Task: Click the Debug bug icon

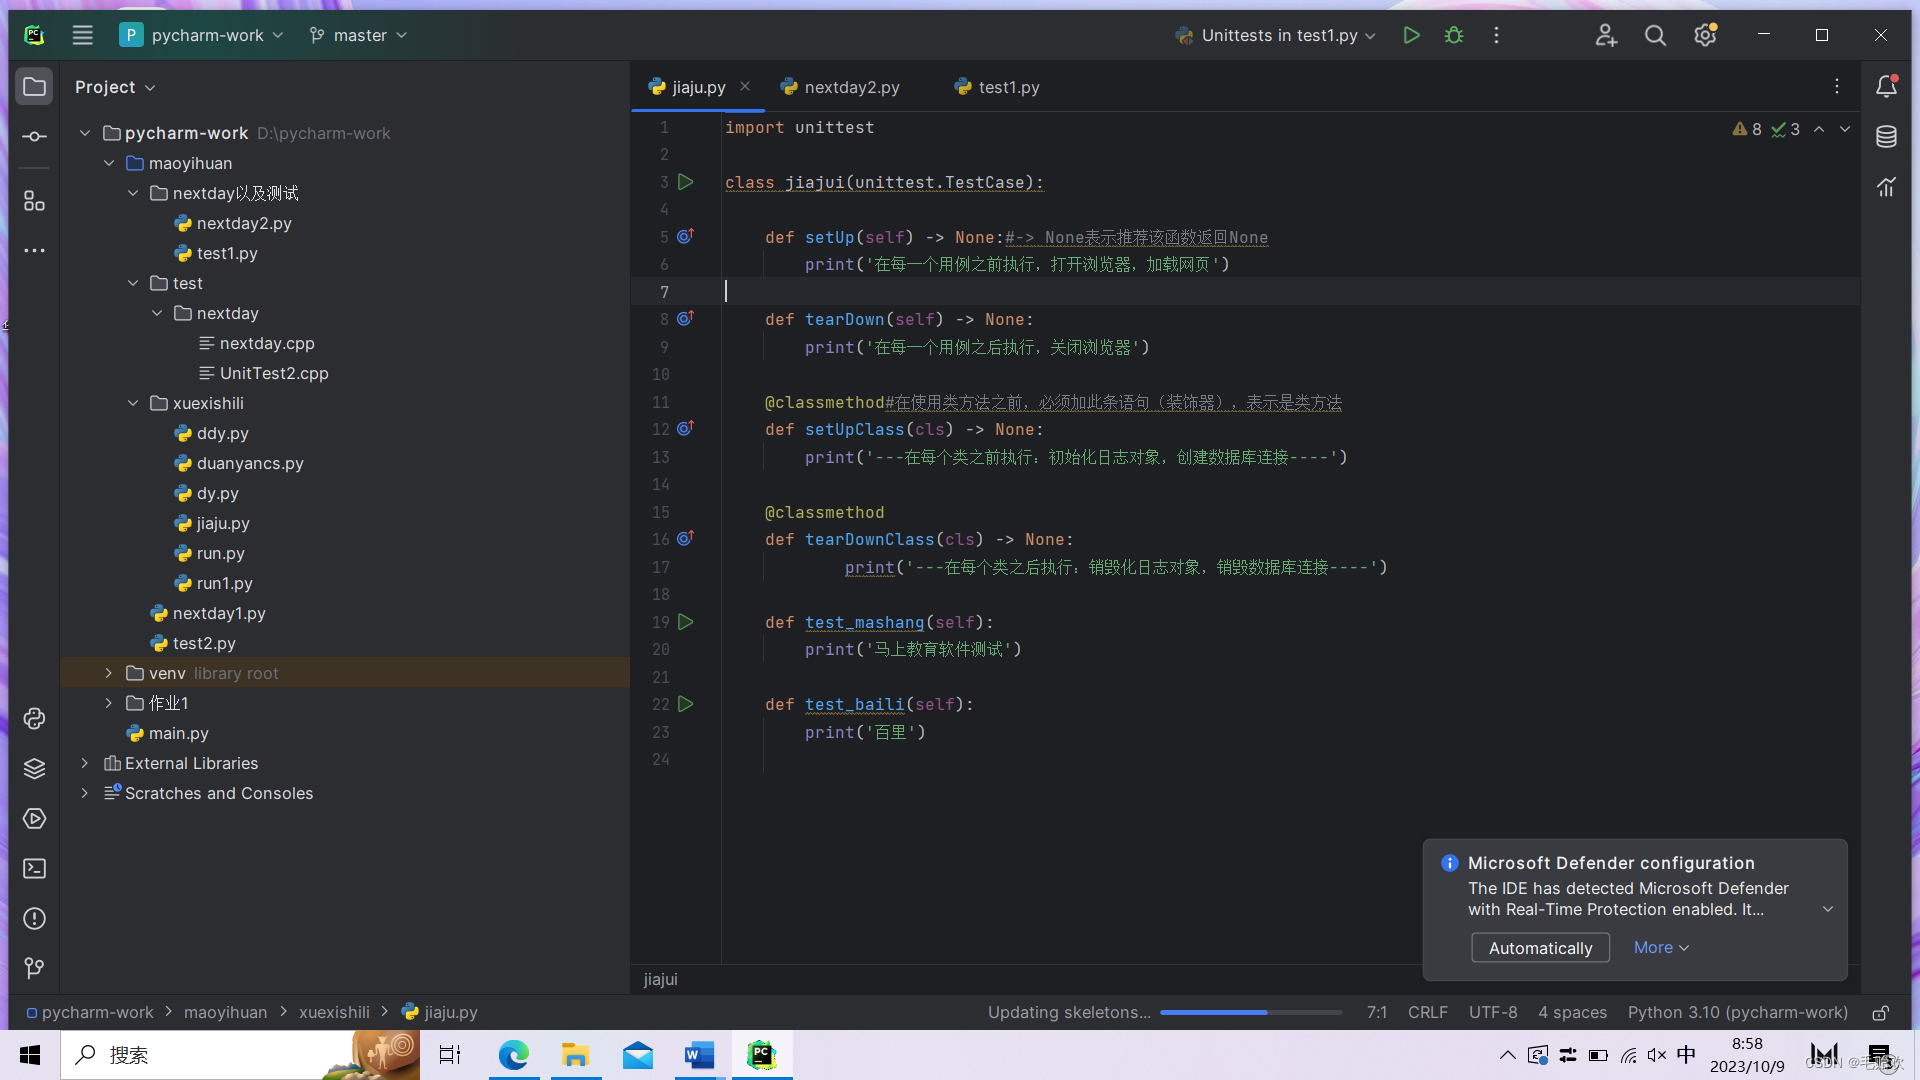Action: [x=1454, y=35]
